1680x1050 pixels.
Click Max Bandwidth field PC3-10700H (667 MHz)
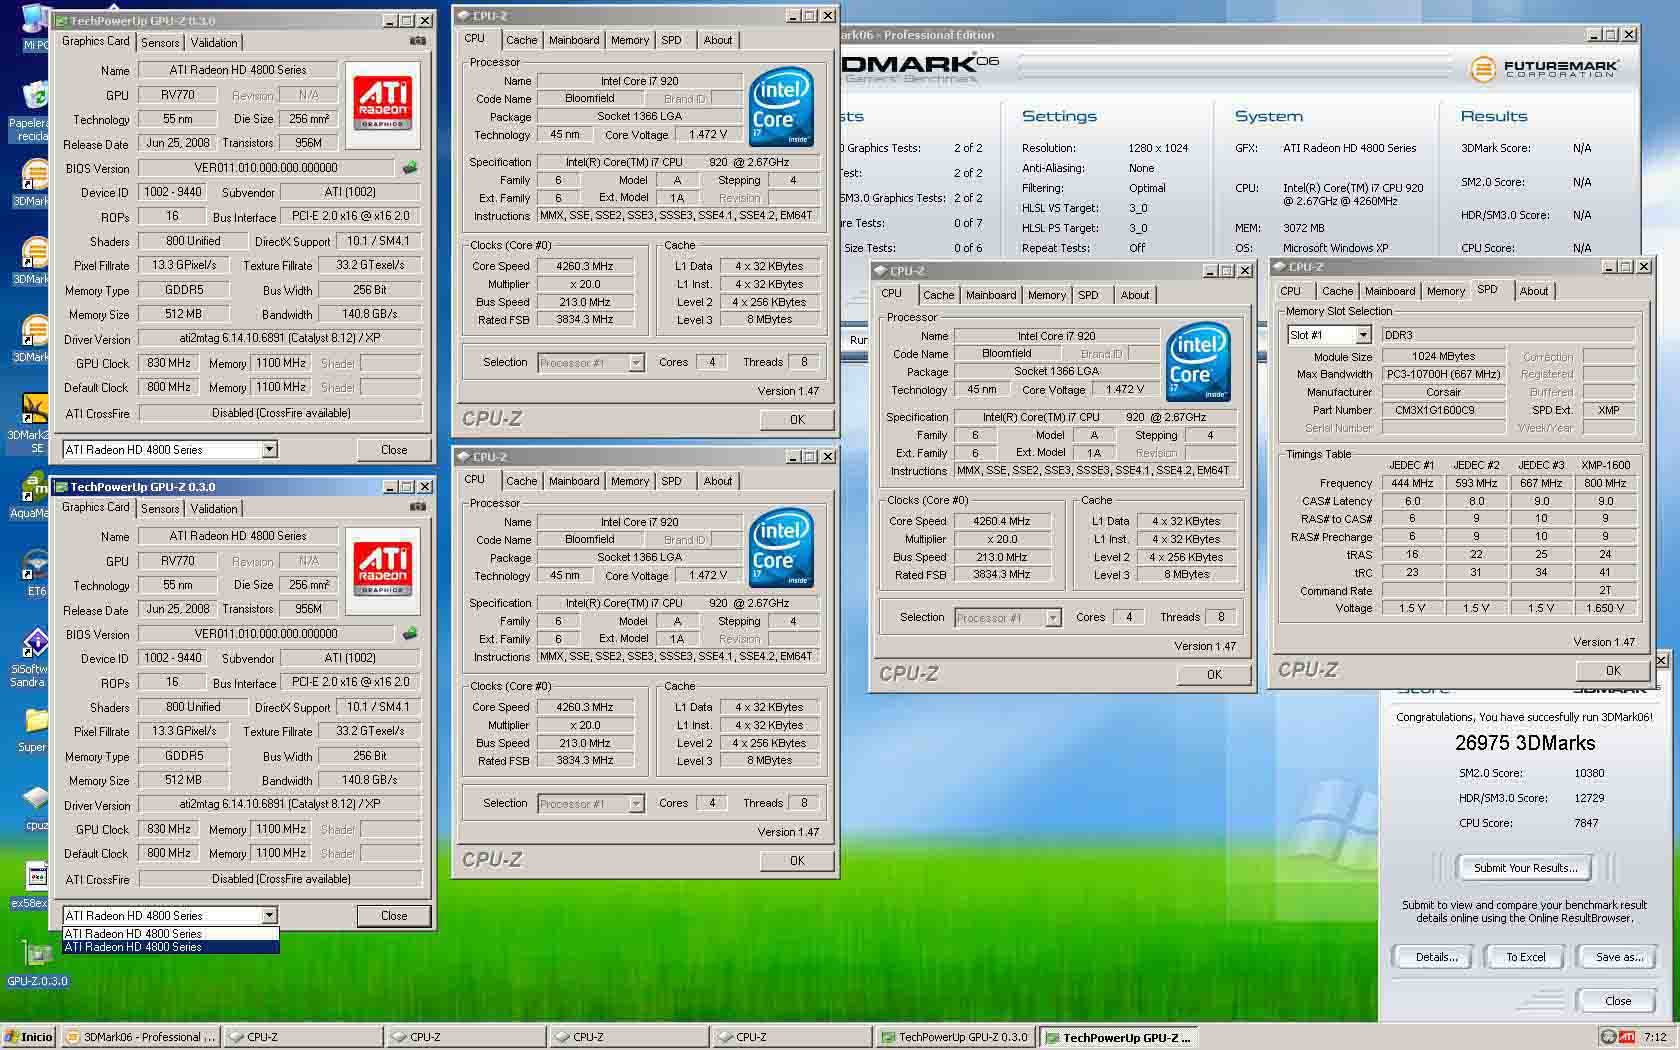coord(1442,374)
